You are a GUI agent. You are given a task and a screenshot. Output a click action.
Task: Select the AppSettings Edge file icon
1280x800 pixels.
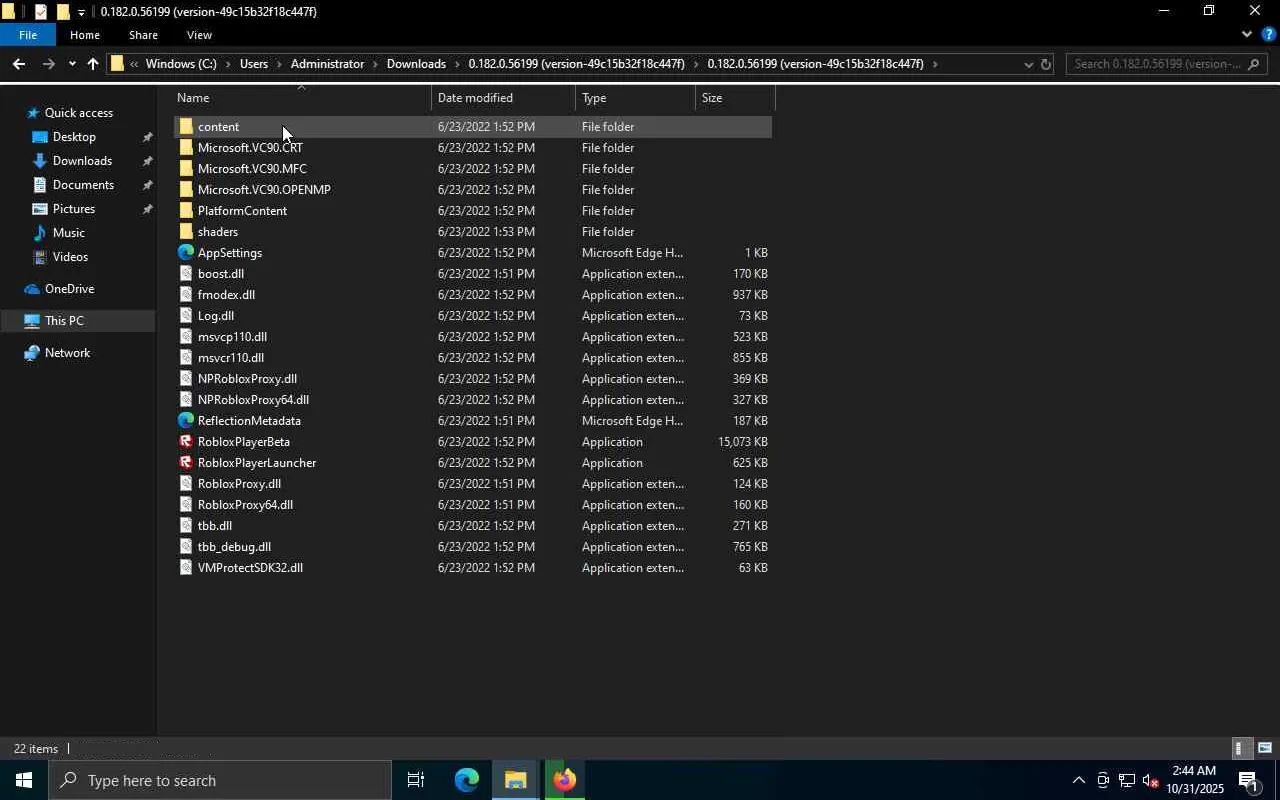[x=186, y=253]
